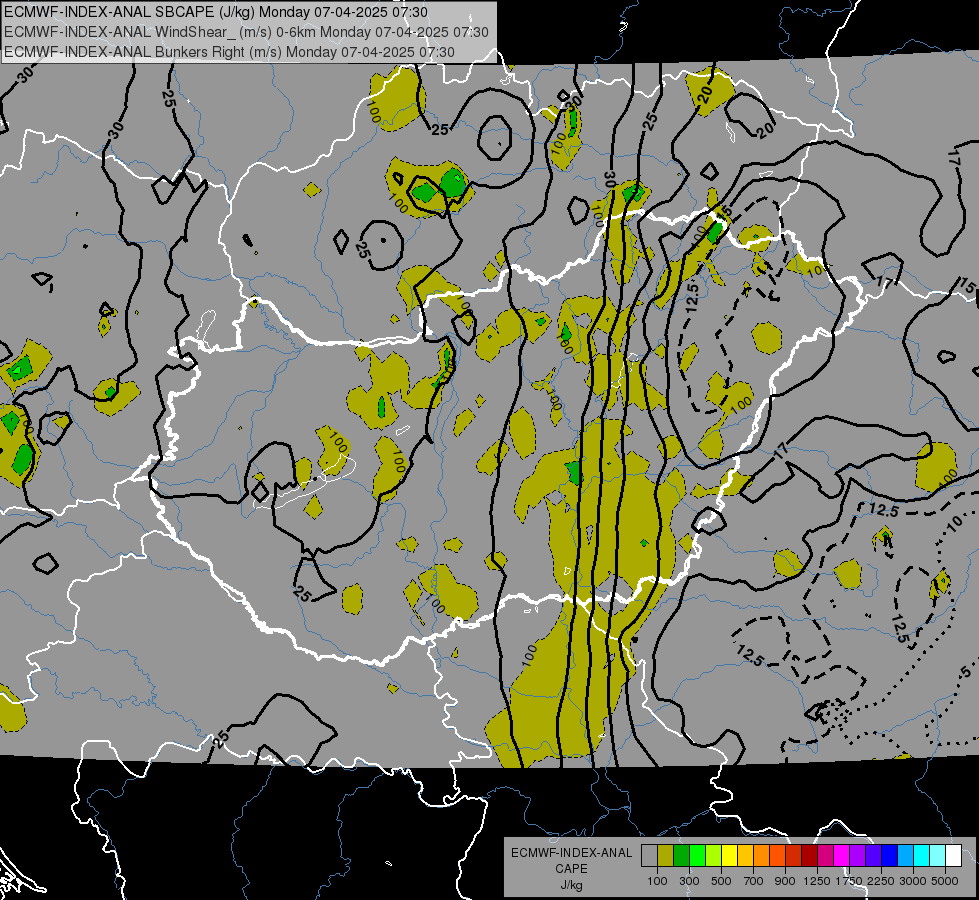Click the SBCAPE (J/kg) title line
The height and width of the screenshot is (900, 979).
(x=216, y=12)
